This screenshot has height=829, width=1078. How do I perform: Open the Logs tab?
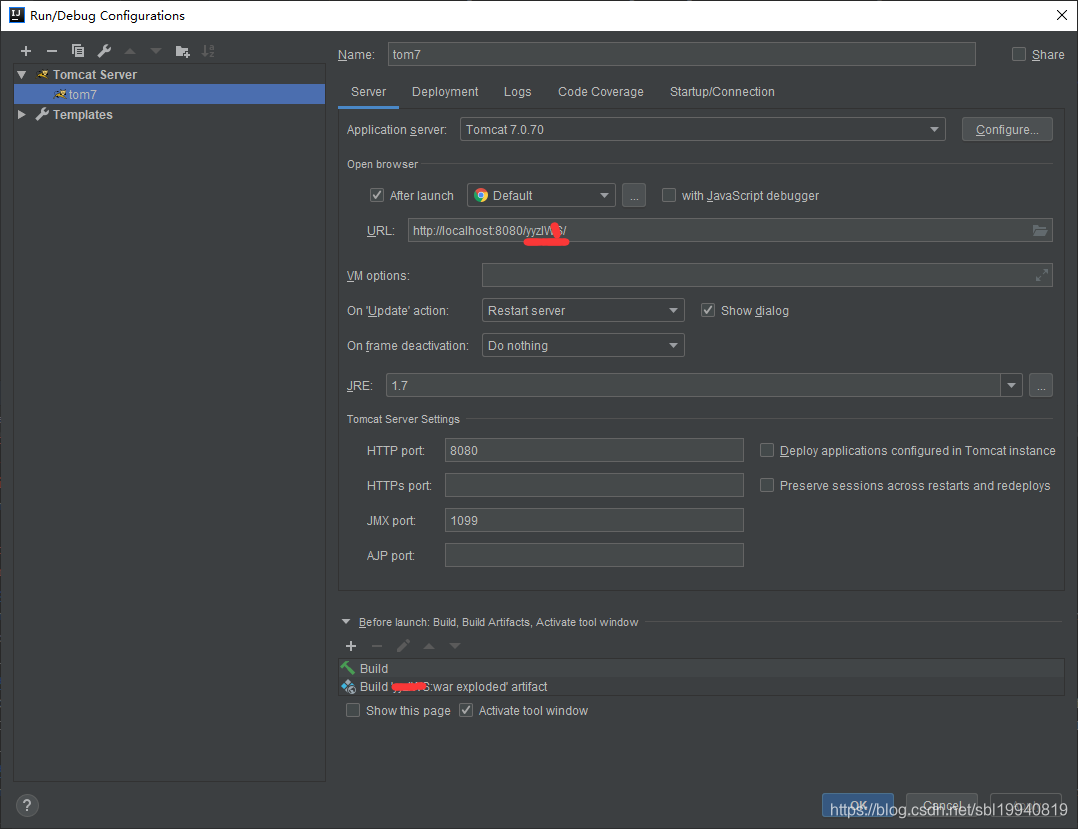point(517,92)
